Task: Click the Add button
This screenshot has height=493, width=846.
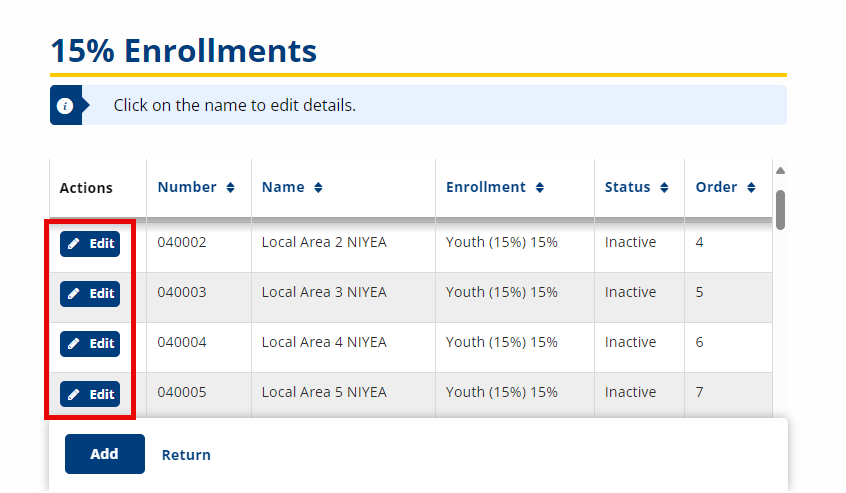Action: [x=105, y=454]
